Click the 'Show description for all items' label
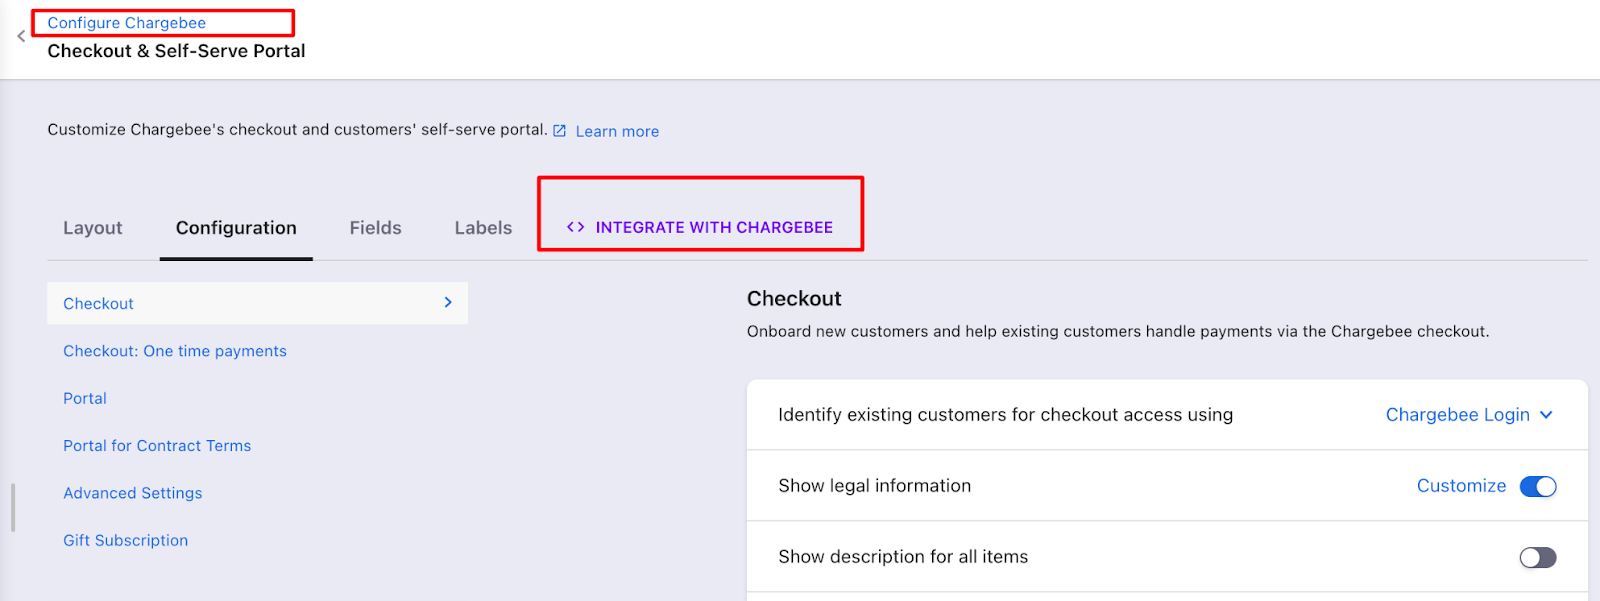Viewport: 1600px width, 601px height. pyautogui.click(x=903, y=557)
